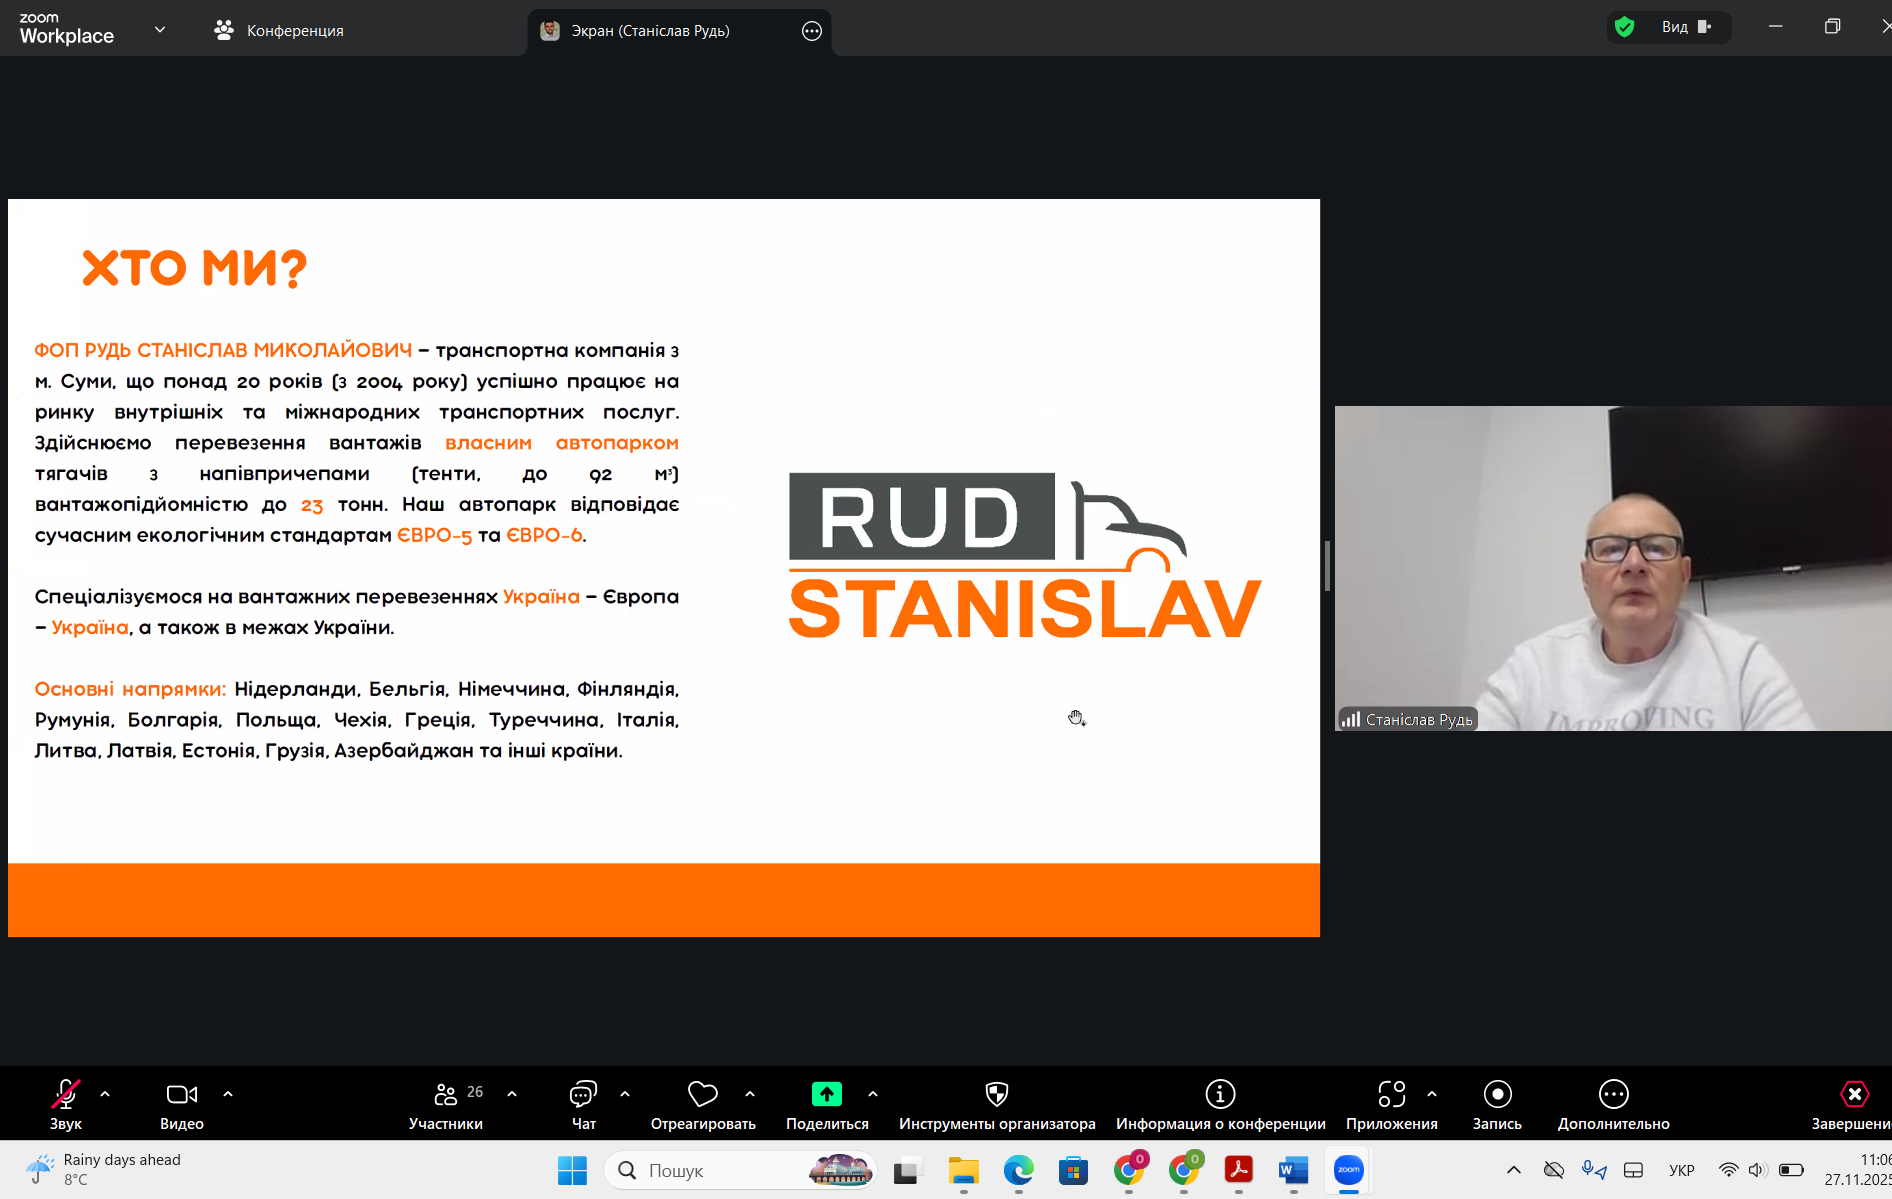Screen dimensions: 1892x1199
Task: Click Вид view layout button
Action: click(x=1686, y=27)
